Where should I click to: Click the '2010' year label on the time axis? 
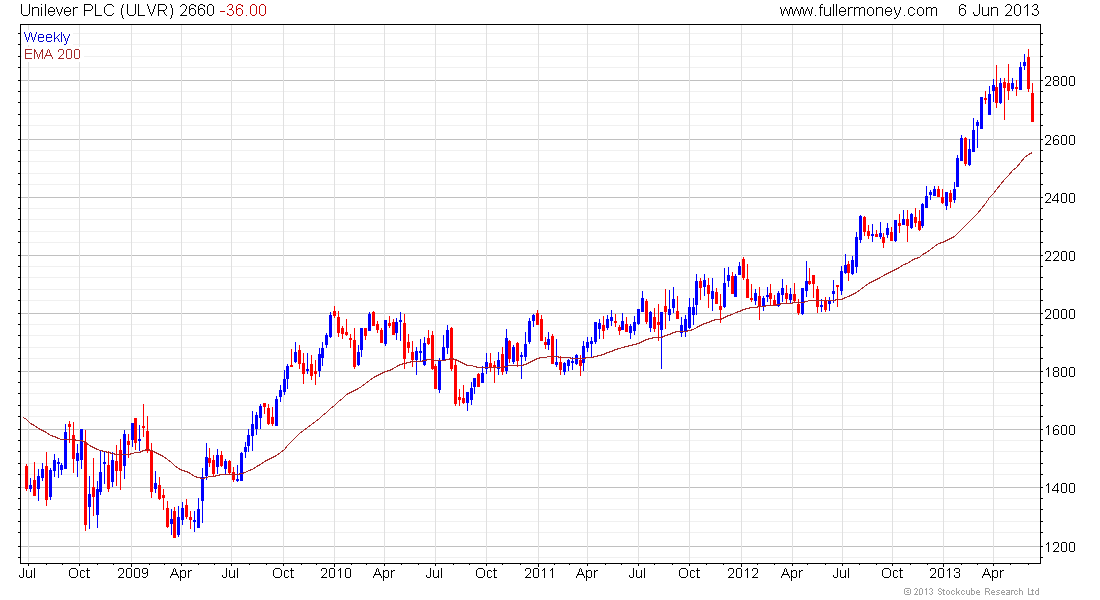tap(336, 573)
